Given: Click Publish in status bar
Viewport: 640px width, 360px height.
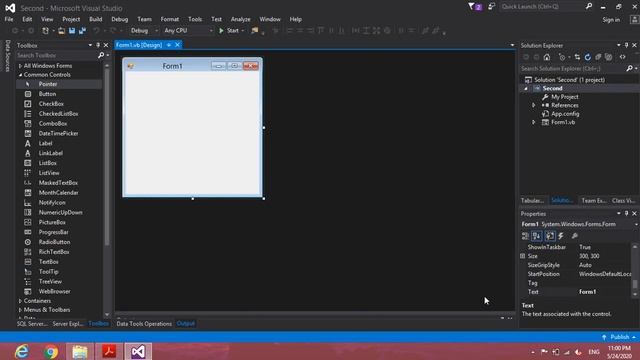Looking at the screenshot, I should [620, 337].
